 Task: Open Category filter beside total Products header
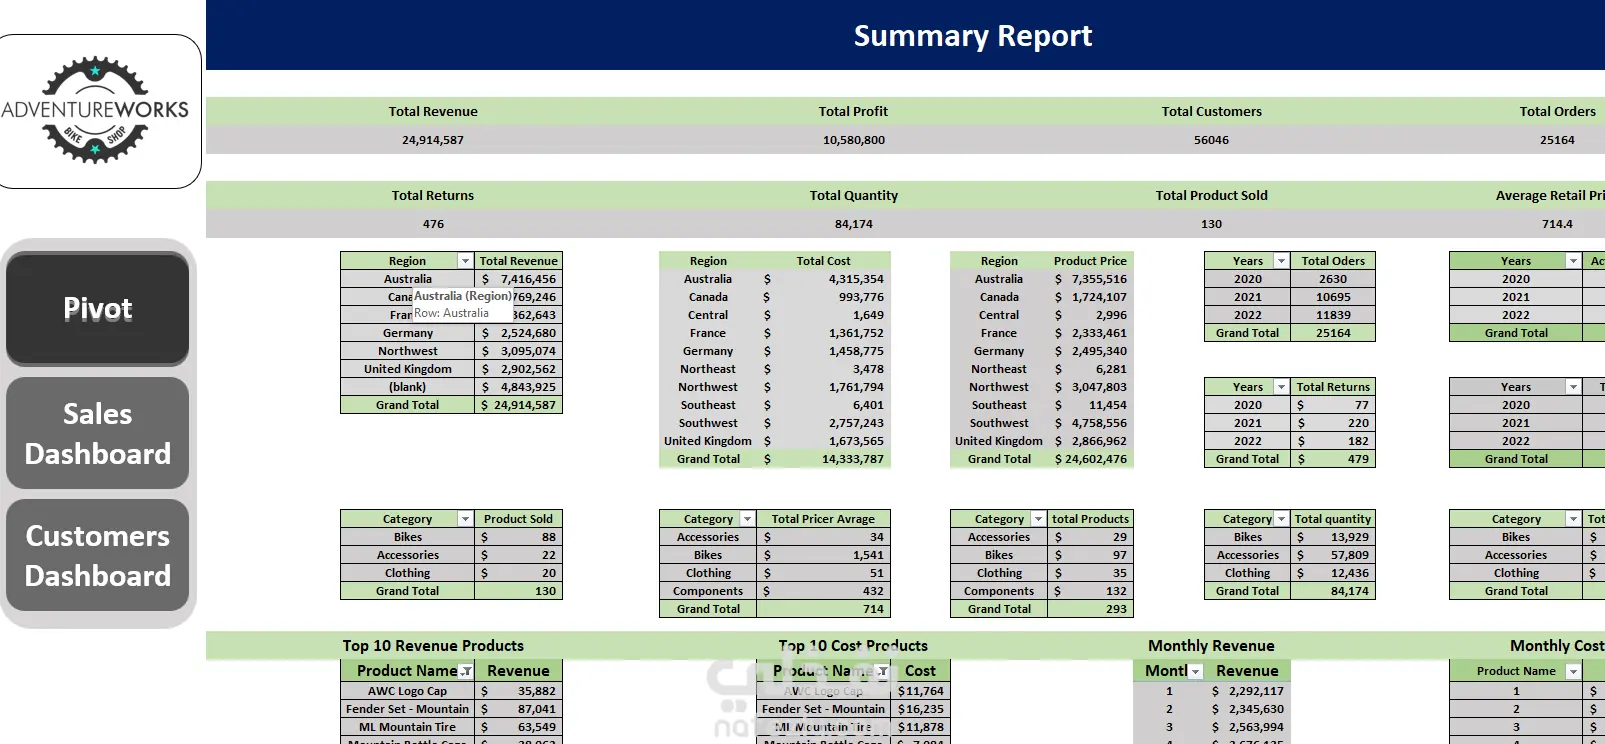pos(1038,519)
